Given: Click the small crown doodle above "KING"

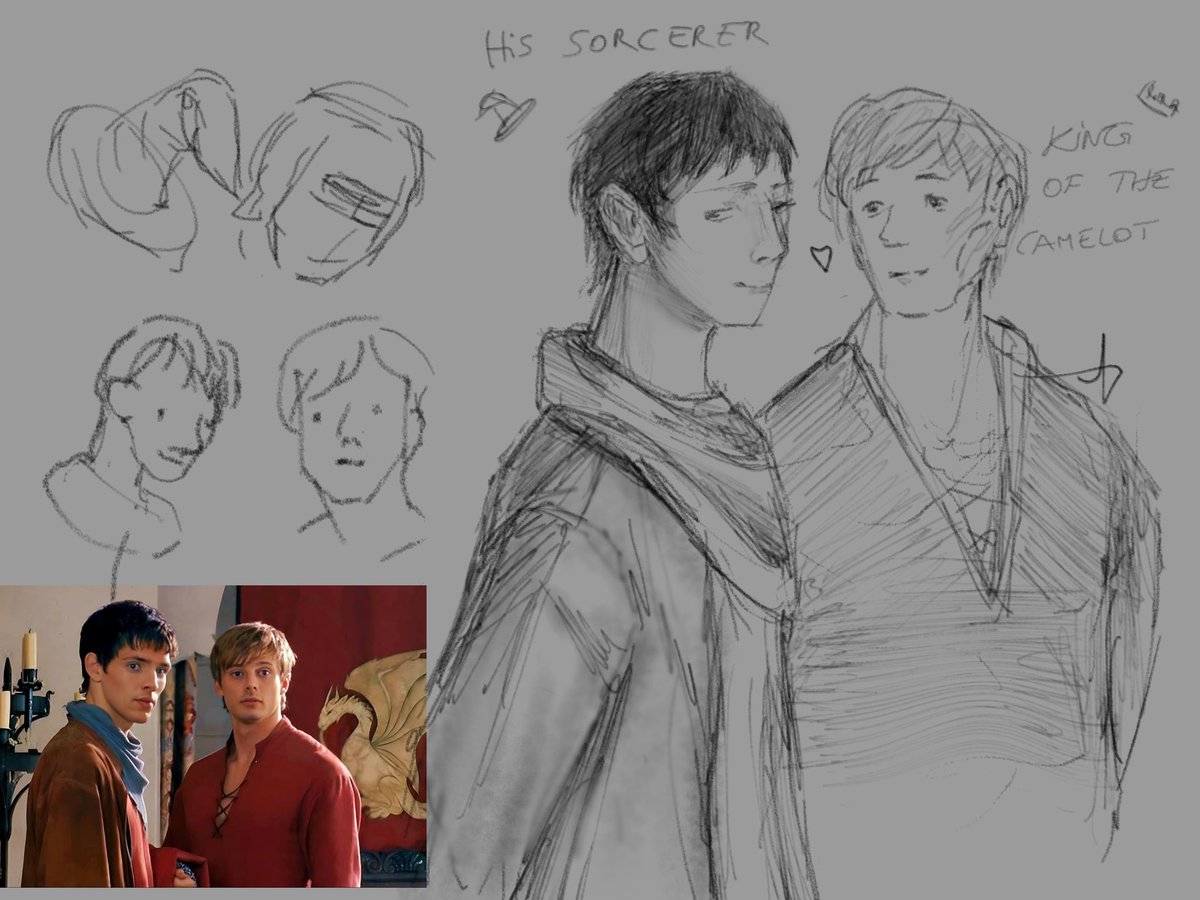Looking at the screenshot, I should [1158, 99].
